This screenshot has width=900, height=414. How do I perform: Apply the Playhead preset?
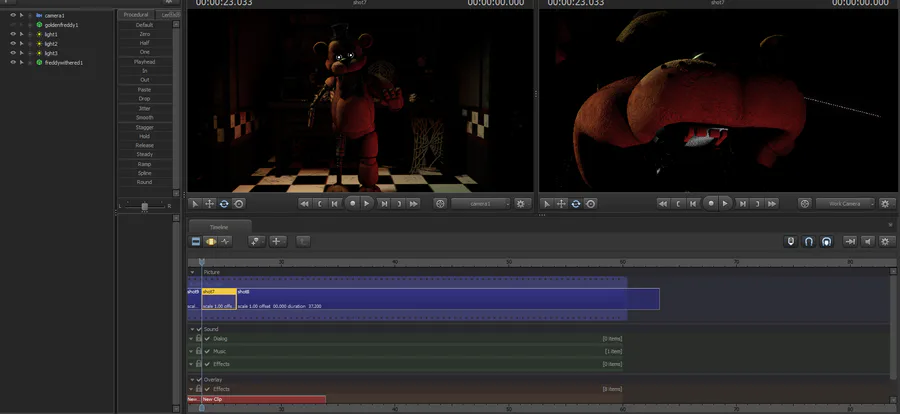(145, 61)
